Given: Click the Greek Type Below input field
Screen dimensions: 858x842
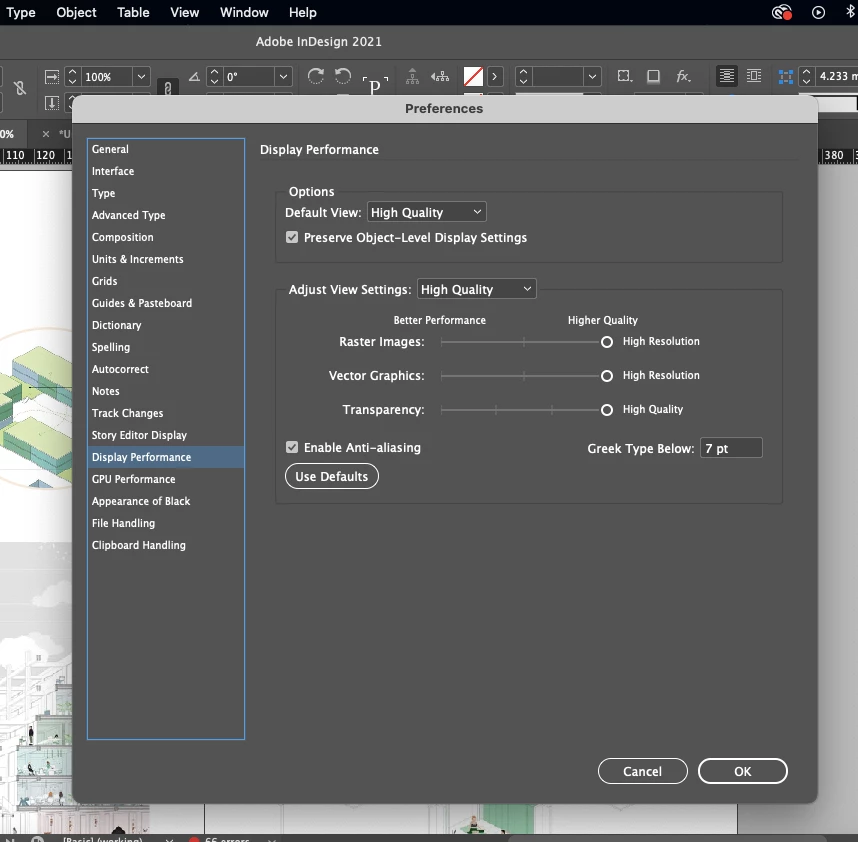Looking at the screenshot, I should (x=731, y=448).
